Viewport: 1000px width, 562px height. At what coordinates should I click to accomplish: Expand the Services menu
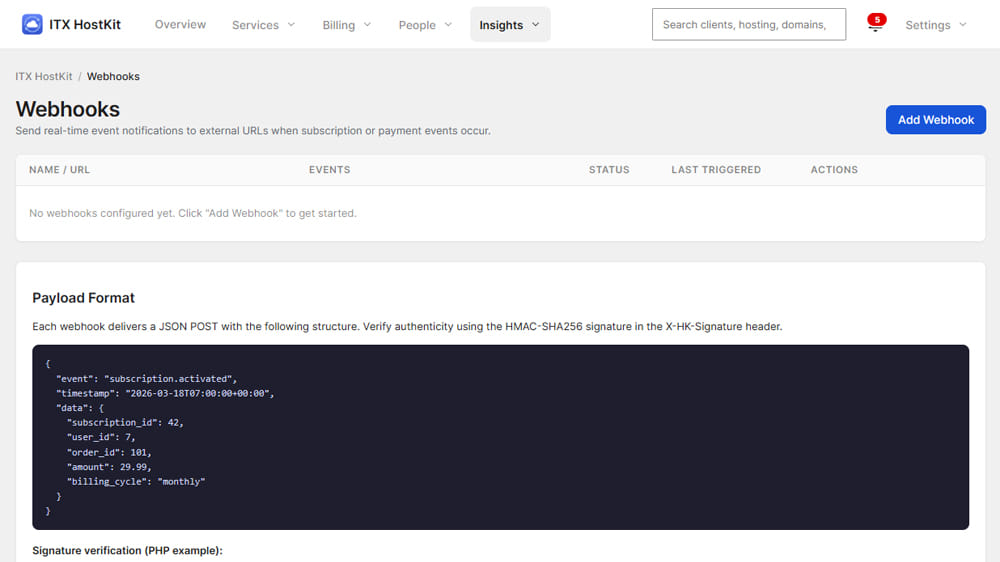pos(263,25)
